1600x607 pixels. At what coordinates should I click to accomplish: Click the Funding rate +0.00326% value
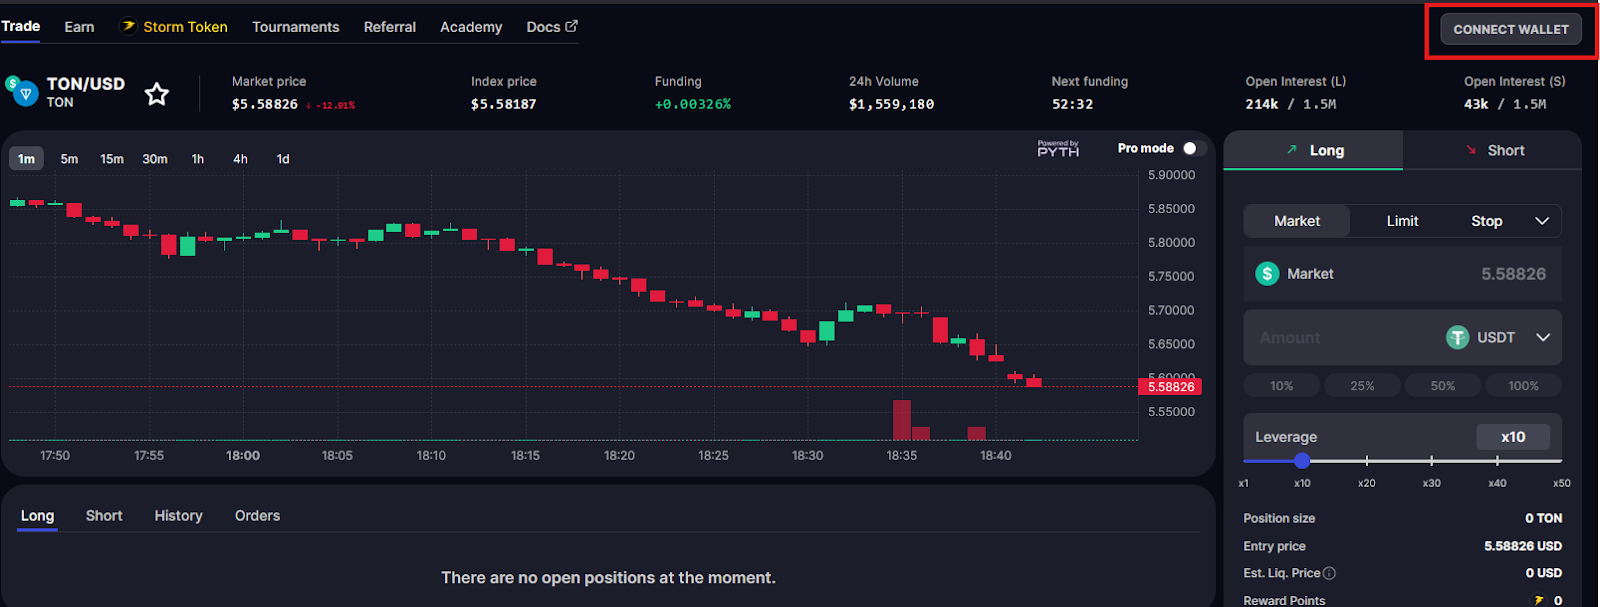point(693,104)
